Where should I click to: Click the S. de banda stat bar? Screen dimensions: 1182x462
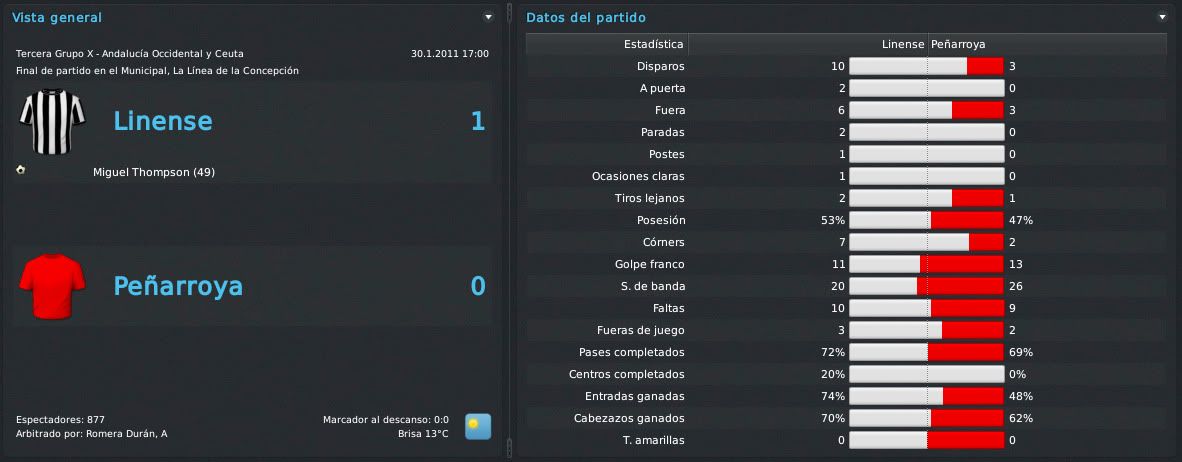[927, 286]
